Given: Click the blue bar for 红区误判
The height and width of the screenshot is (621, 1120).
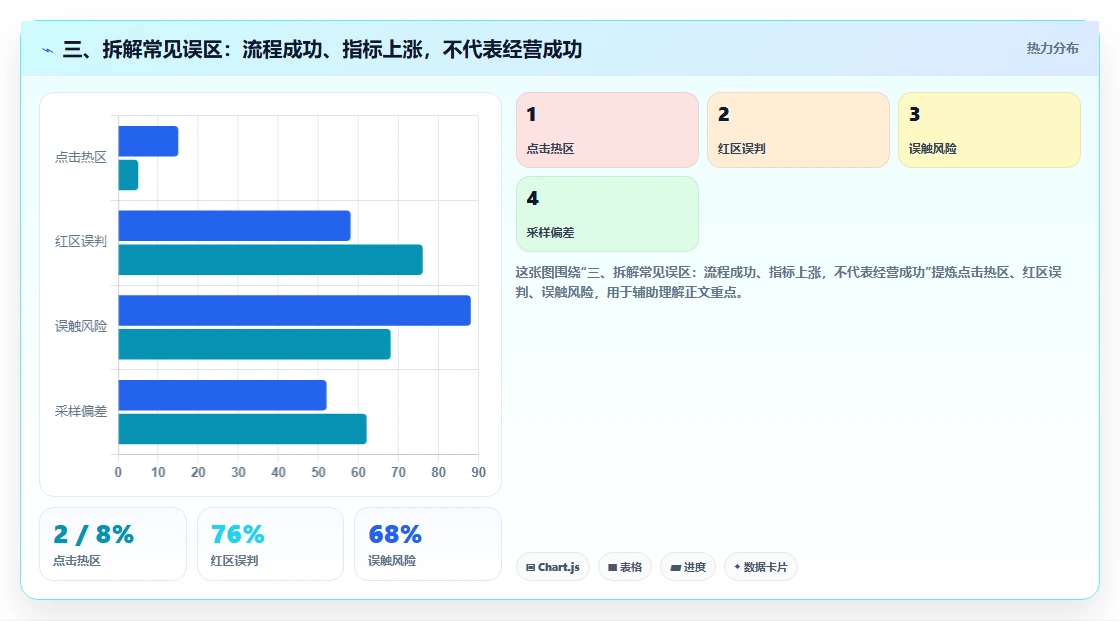Looking at the screenshot, I should pos(234,226).
